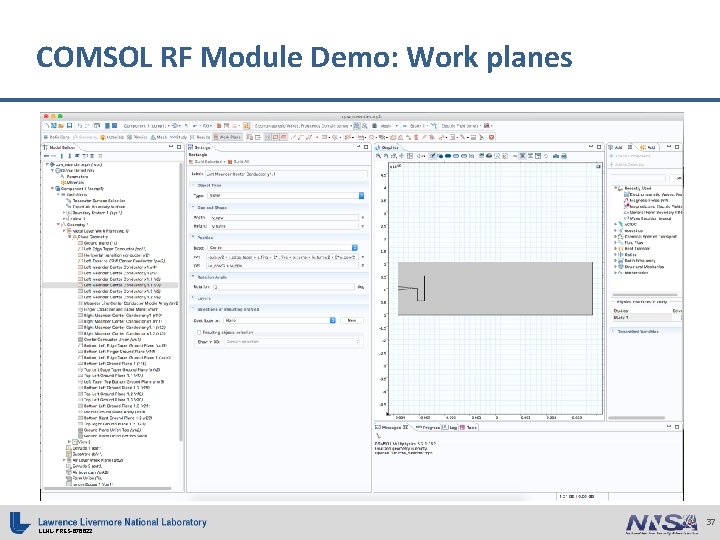Click the Add Physics search field
720x540 pixels.
637,177
